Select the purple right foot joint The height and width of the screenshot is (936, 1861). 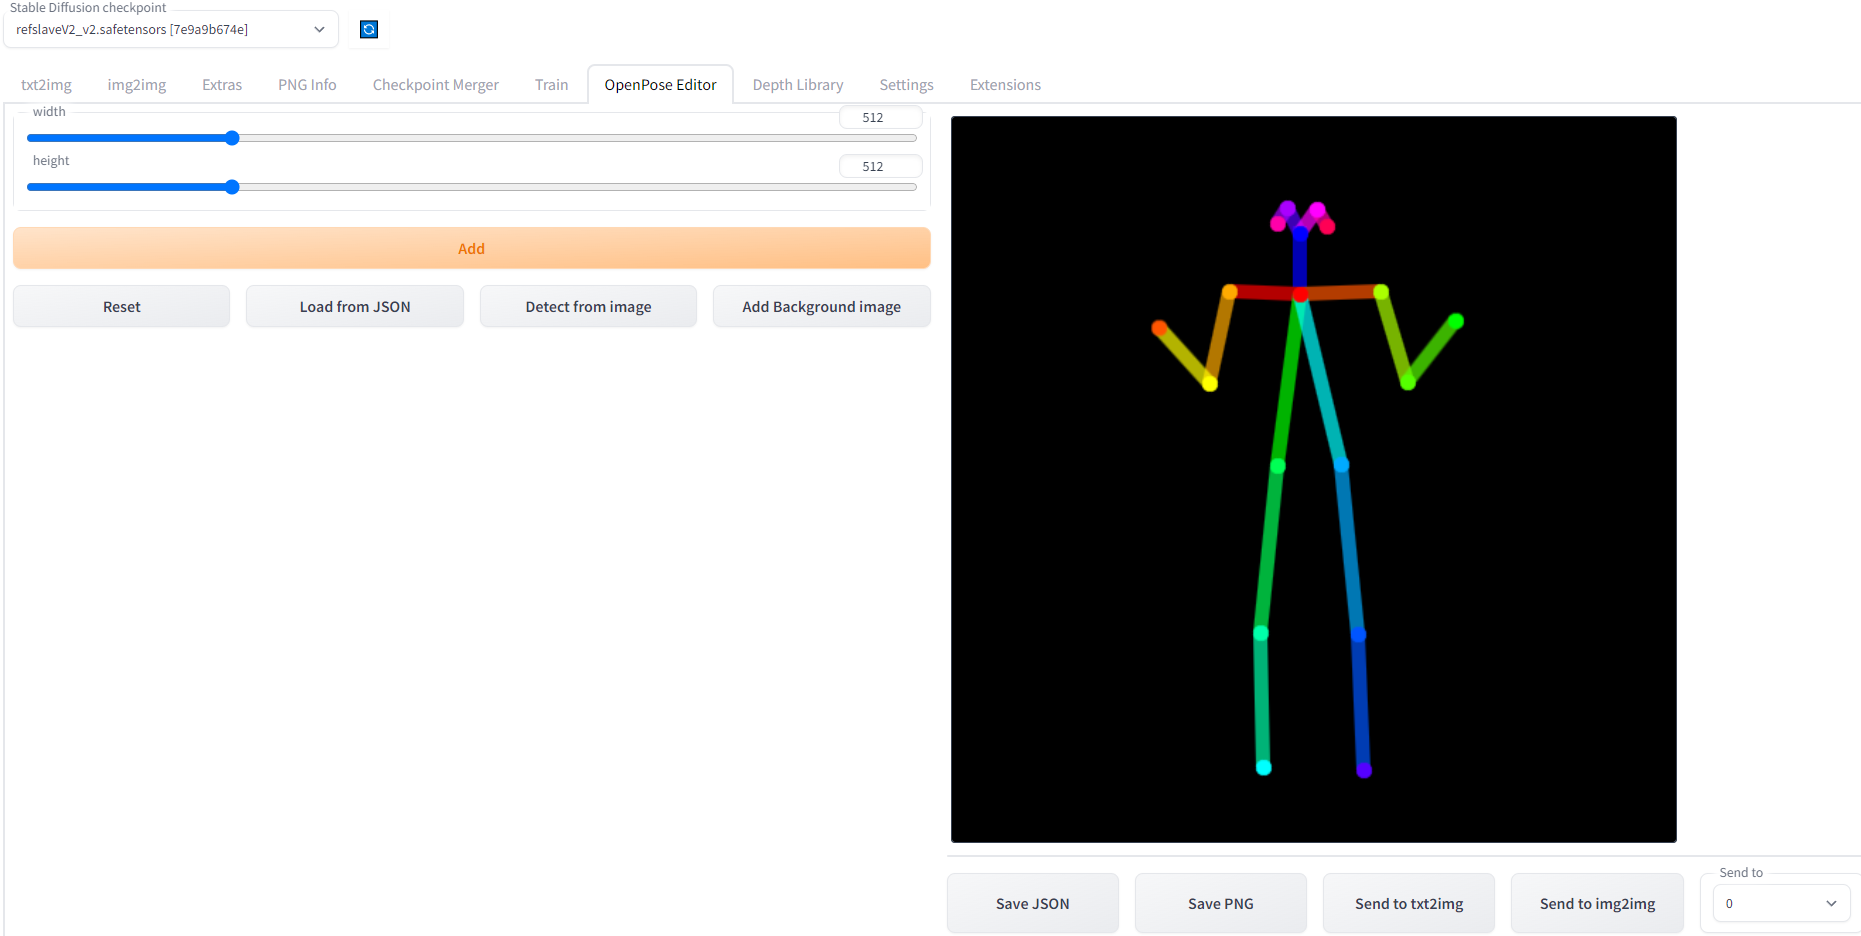click(x=1364, y=770)
